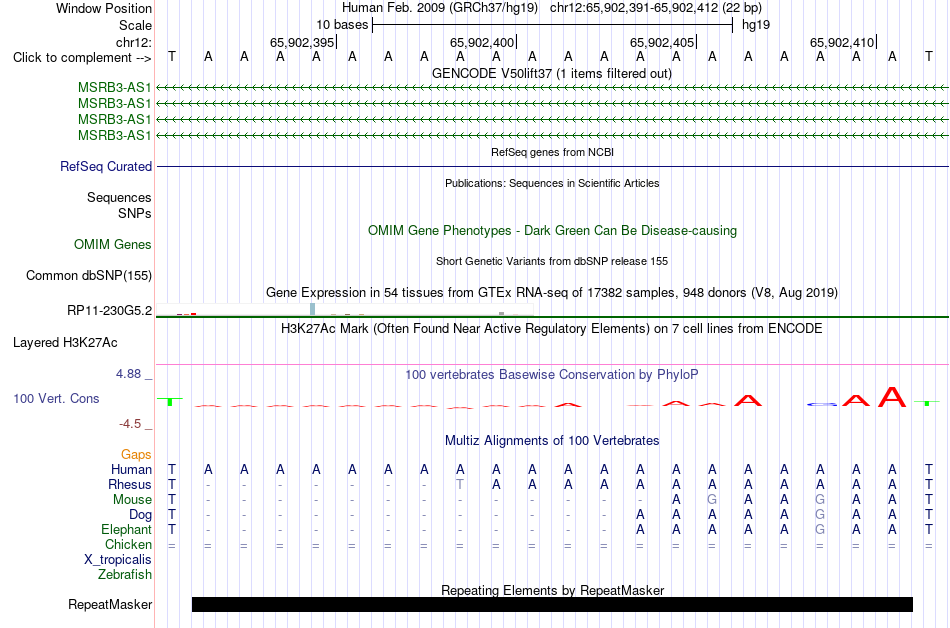Viewport: 950px width, 628px height.
Task: Open the first MSRB3-AS1 transcript label
Action: (x=115, y=88)
